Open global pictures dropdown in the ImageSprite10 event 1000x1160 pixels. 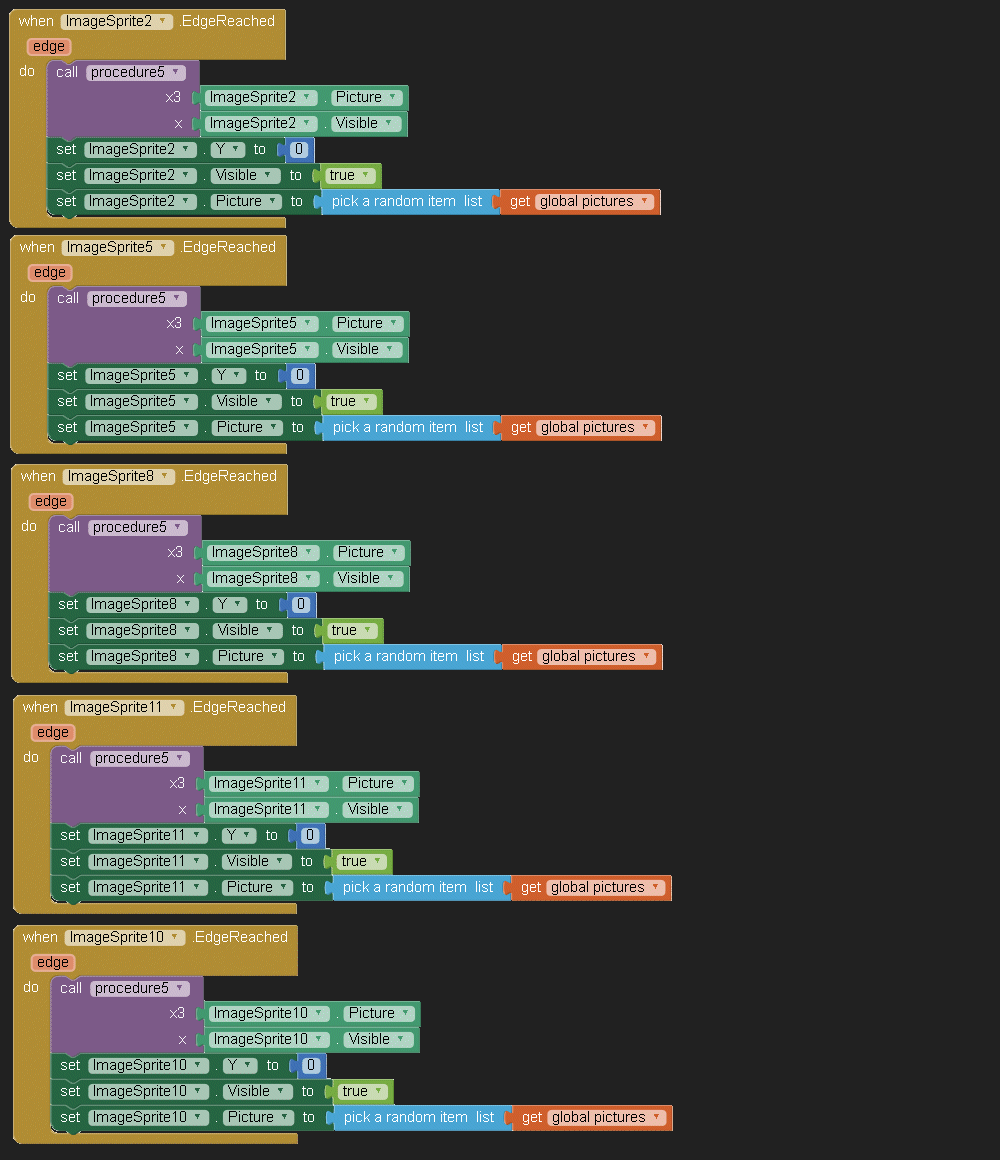tap(656, 1117)
